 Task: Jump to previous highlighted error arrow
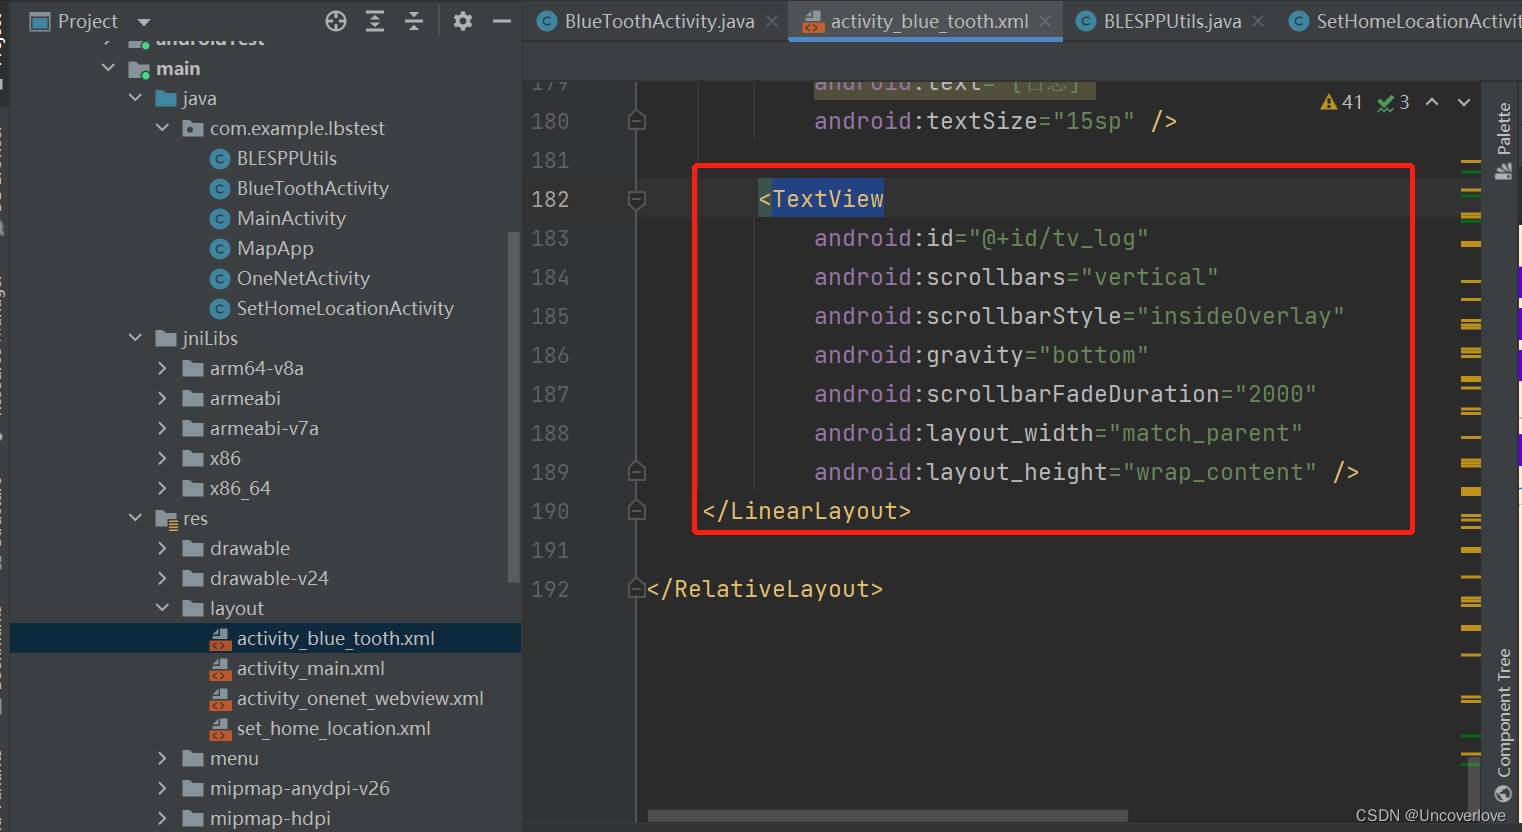[x=1432, y=102]
